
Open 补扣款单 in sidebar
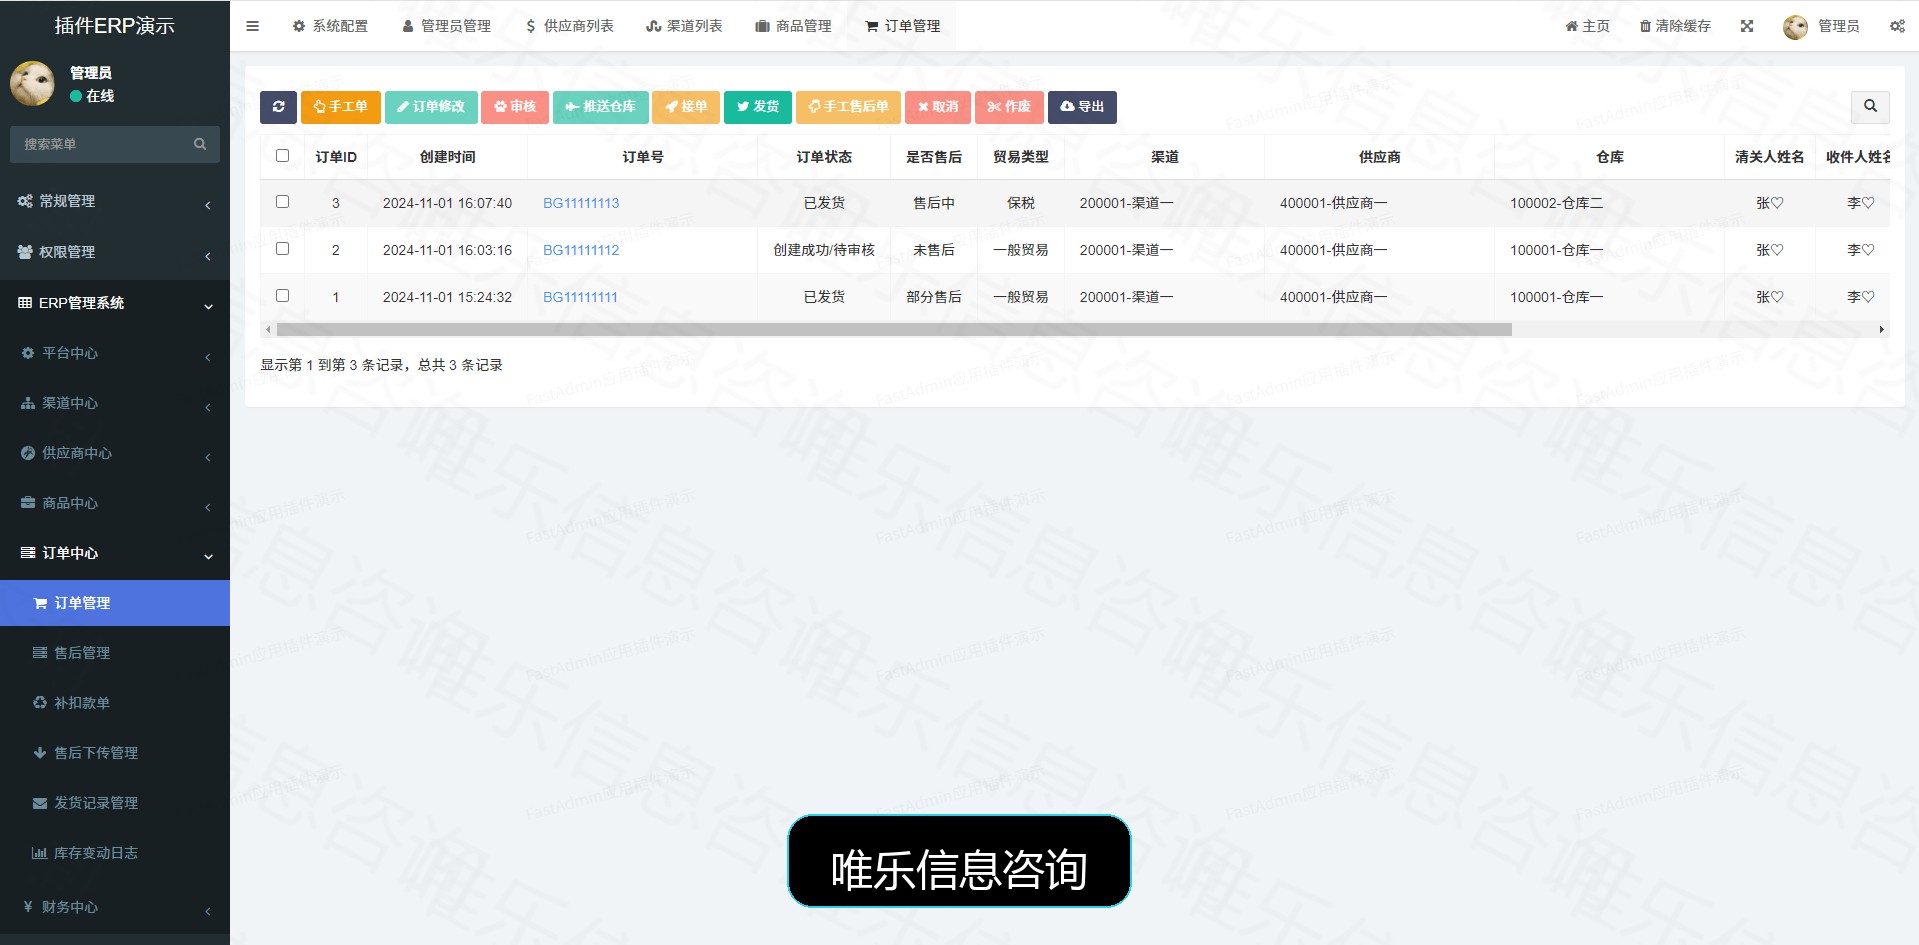pyautogui.click(x=115, y=703)
